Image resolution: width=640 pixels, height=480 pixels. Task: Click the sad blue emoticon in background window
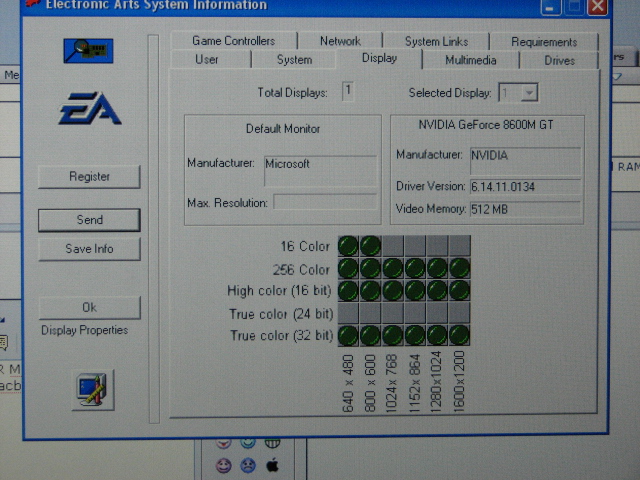click(248, 465)
